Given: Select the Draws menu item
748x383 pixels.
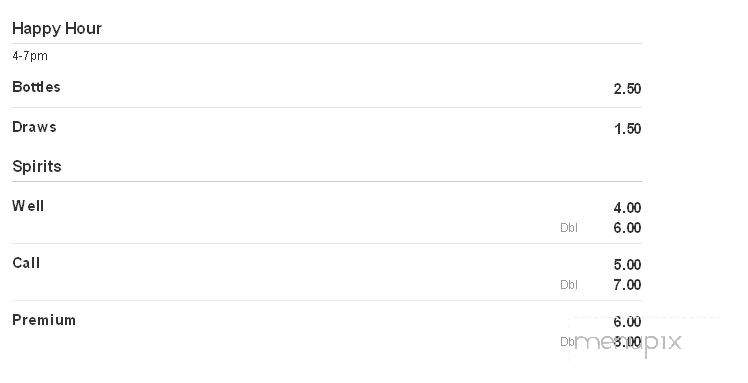Looking at the screenshot, I should pyautogui.click(x=34, y=127).
